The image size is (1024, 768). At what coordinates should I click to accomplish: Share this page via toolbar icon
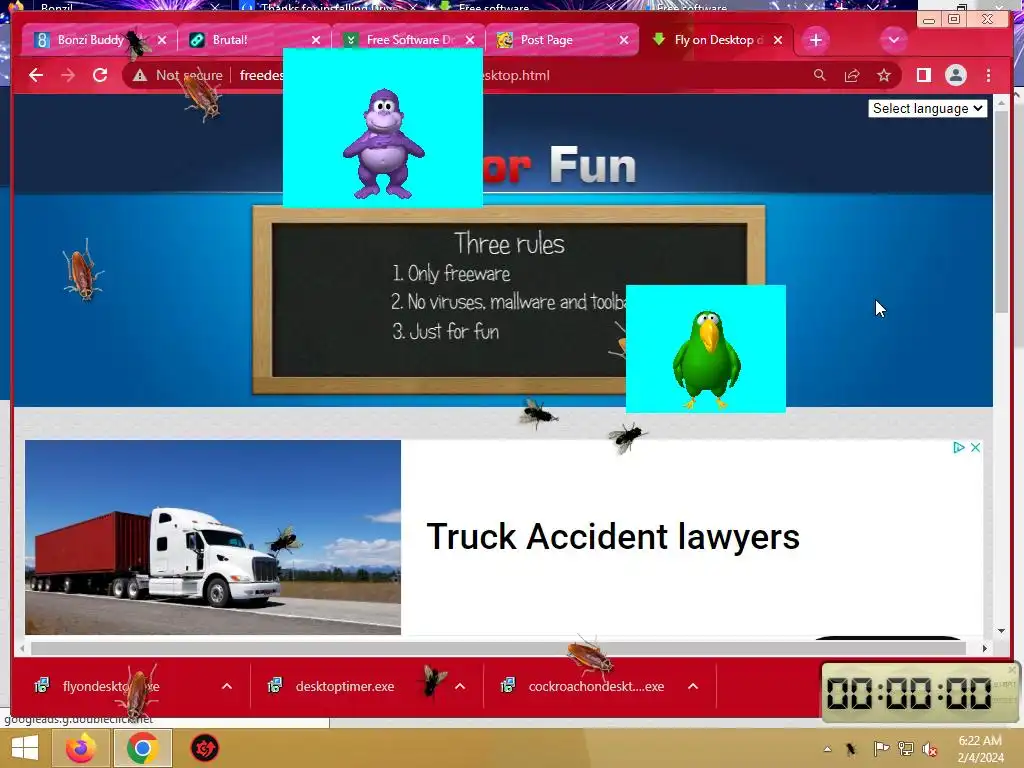coord(852,75)
